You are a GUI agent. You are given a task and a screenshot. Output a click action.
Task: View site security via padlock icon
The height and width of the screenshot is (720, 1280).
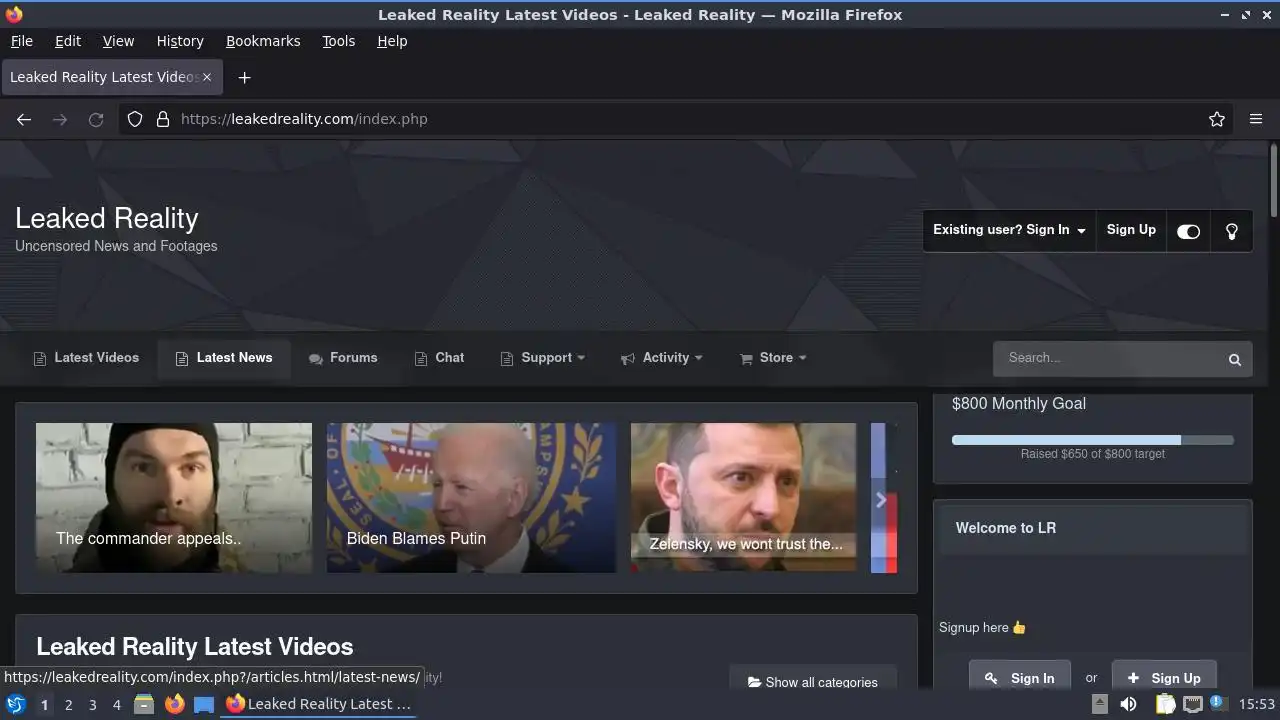coord(163,119)
